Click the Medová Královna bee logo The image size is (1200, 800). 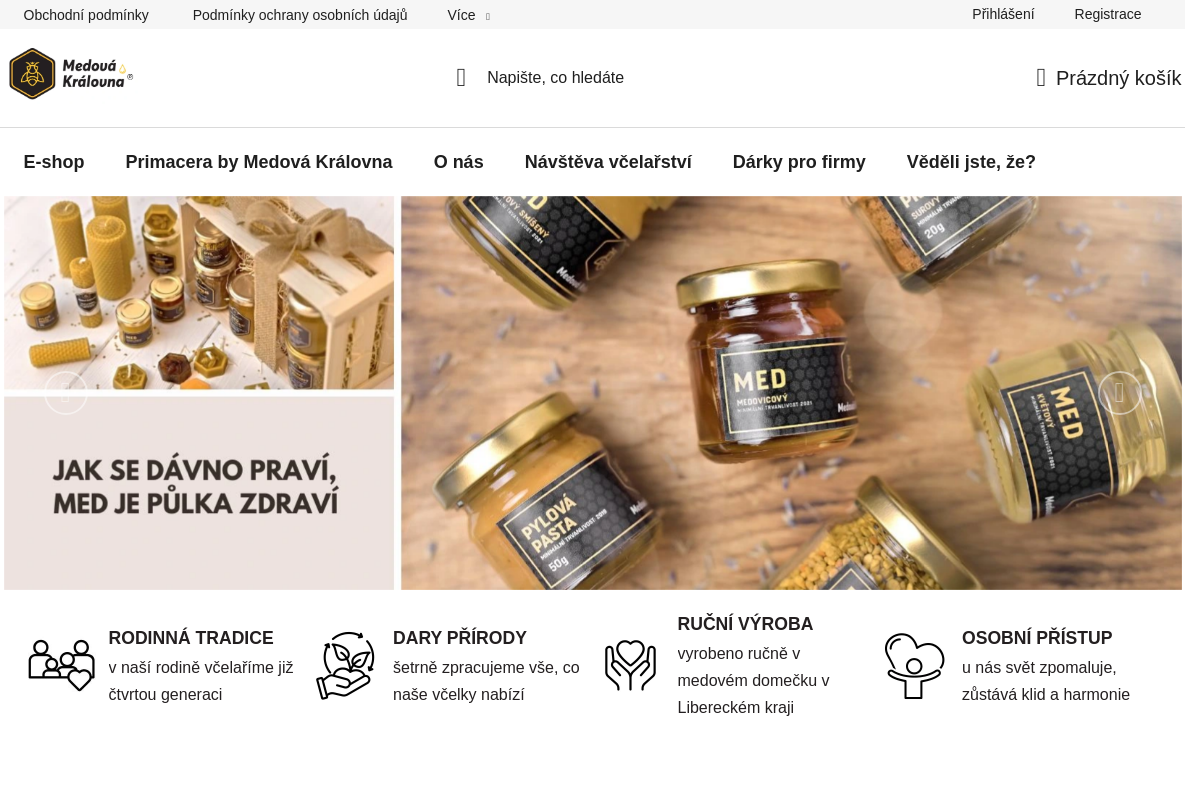(x=71, y=74)
